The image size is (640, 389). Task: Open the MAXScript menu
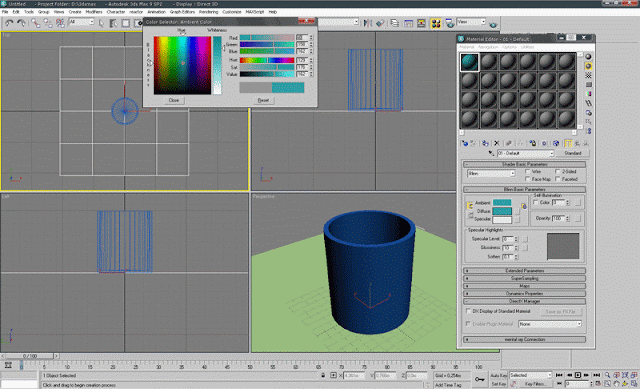(255, 12)
